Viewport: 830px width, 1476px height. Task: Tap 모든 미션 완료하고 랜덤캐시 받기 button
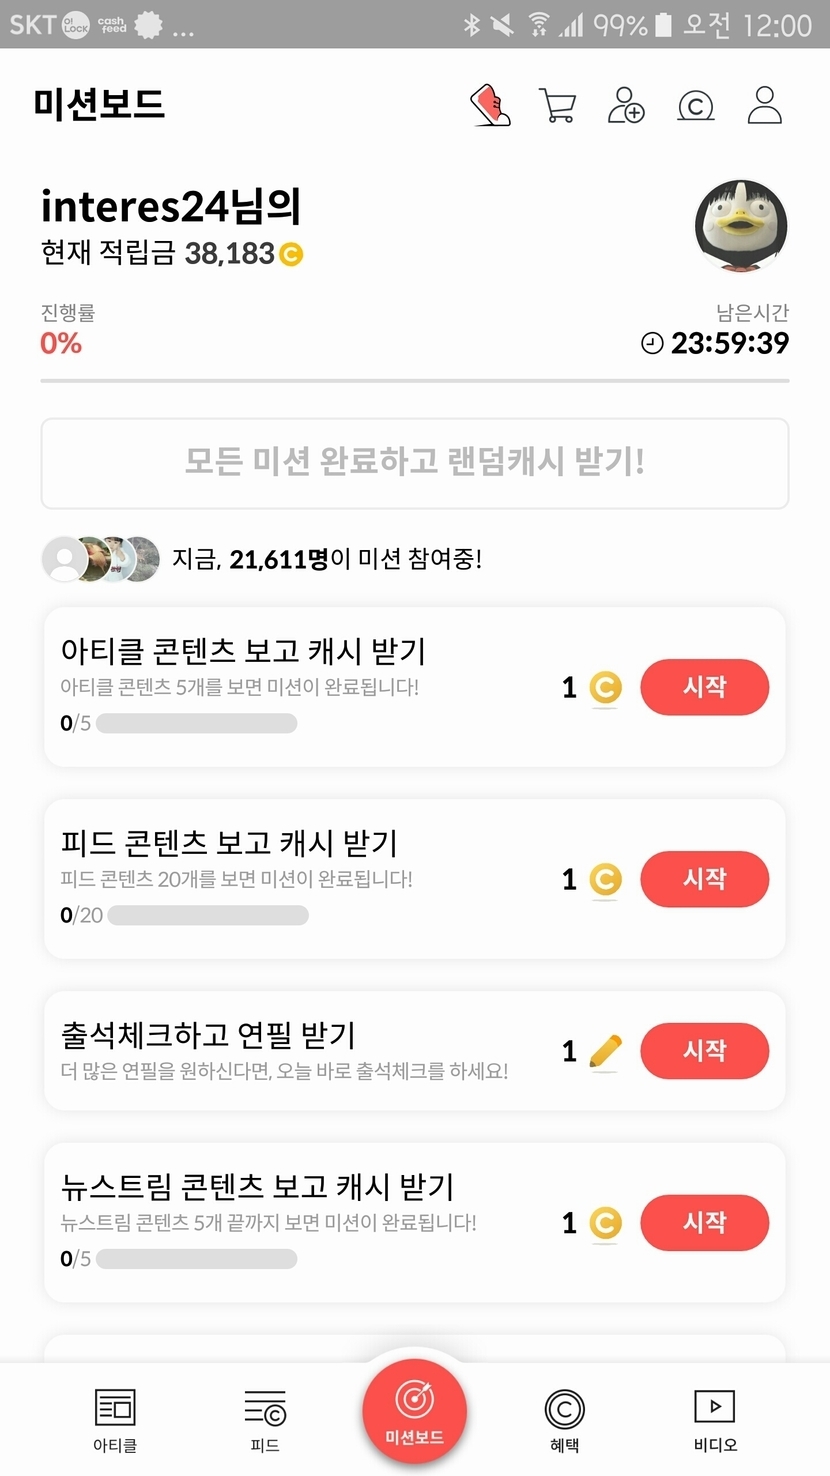coord(415,463)
